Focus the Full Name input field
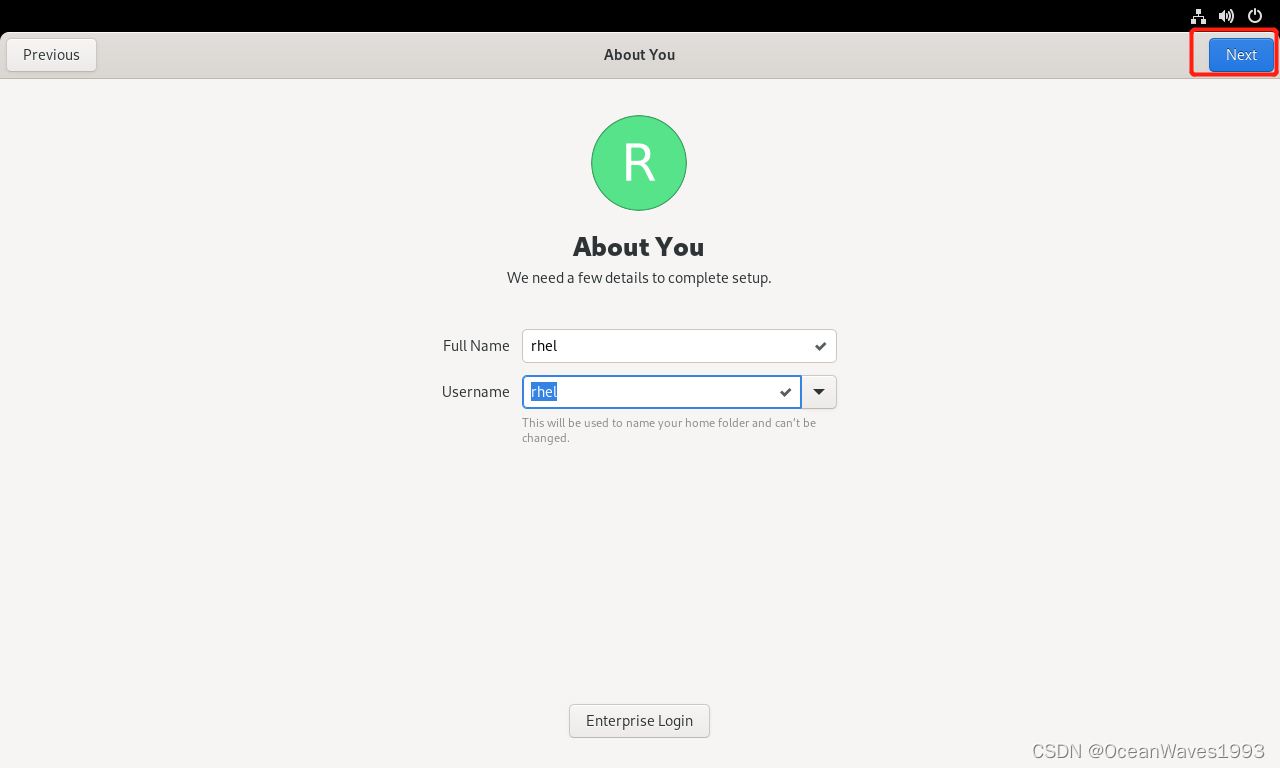Screen dimensions: 1280x768 click(x=679, y=346)
